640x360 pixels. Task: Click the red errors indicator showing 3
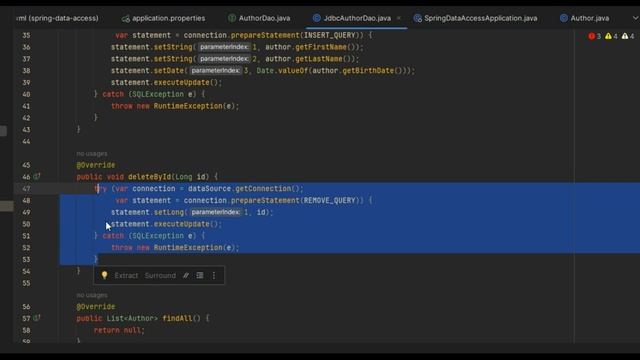pos(594,36)
